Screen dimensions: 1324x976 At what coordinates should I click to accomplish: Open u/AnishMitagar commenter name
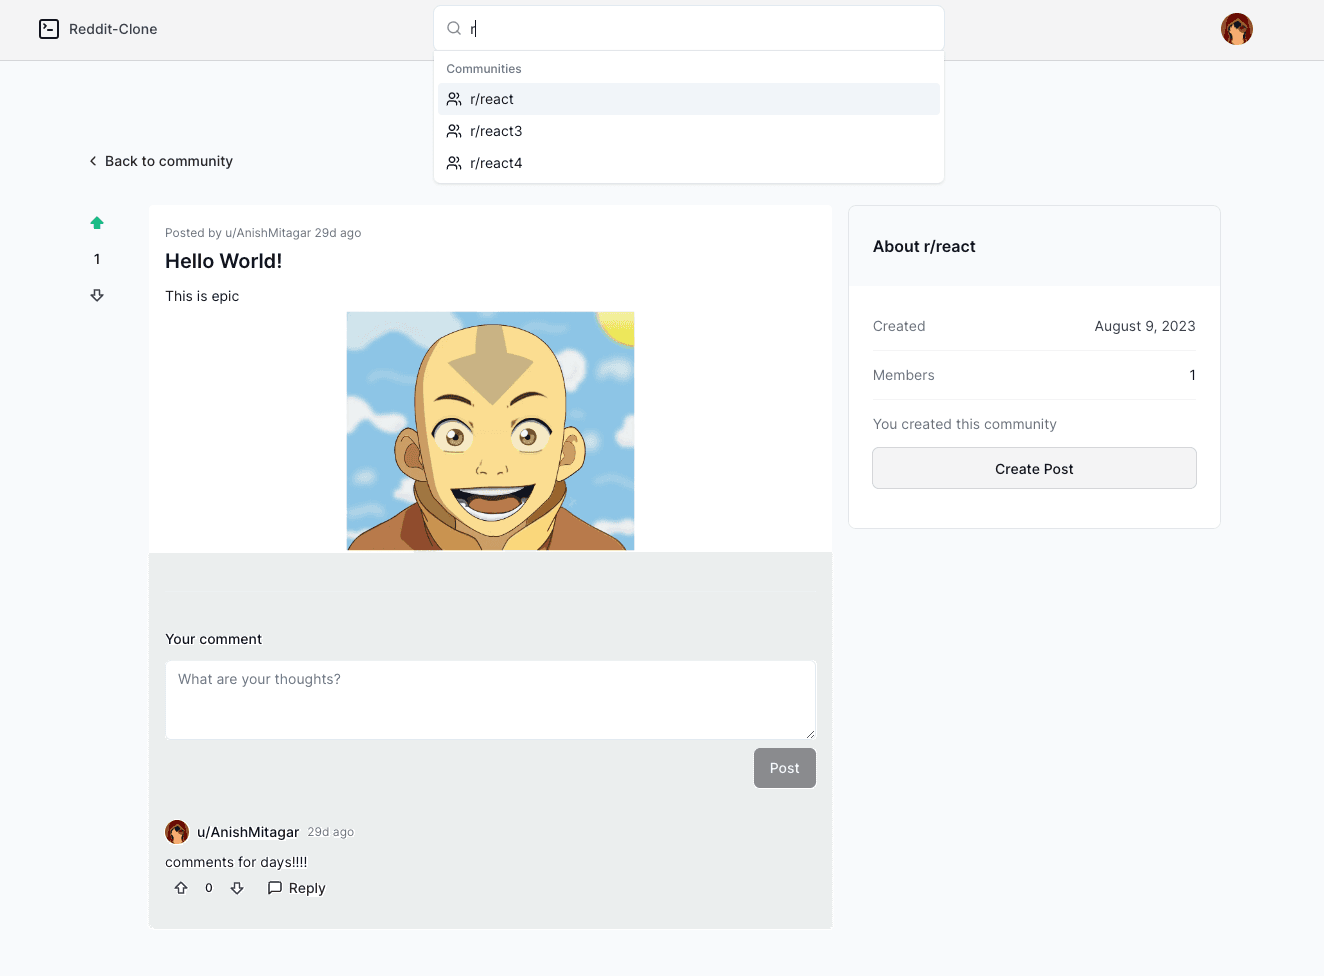[248, 832]
